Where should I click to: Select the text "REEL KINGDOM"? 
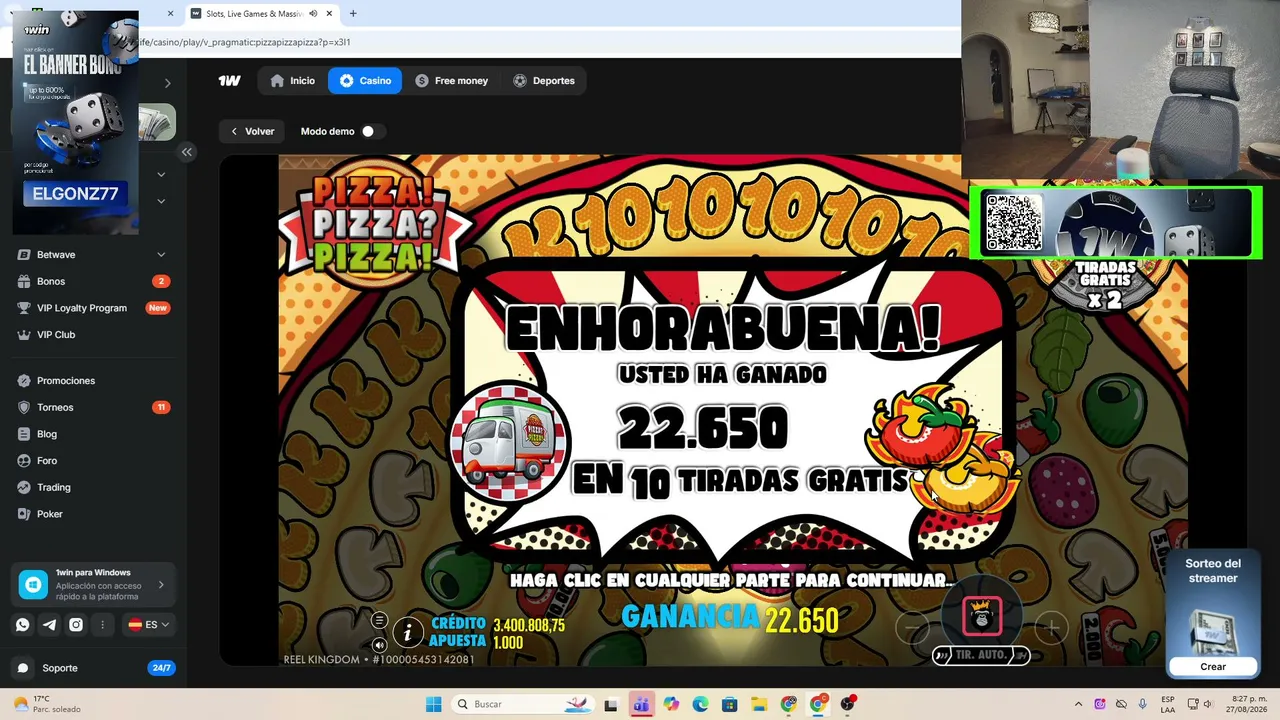coord(321,660)
